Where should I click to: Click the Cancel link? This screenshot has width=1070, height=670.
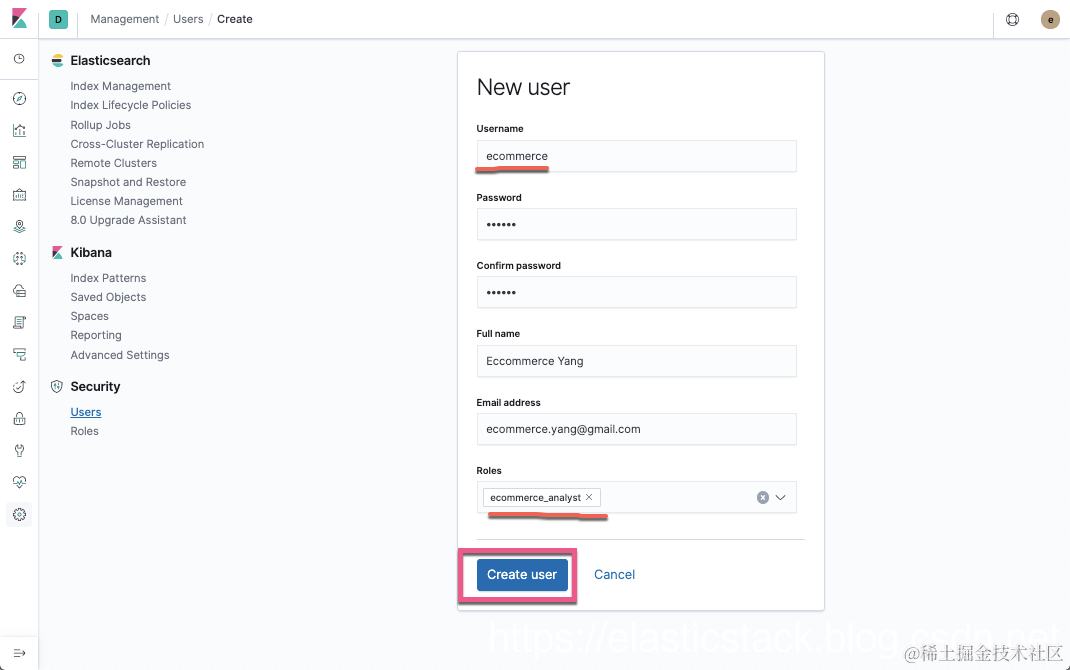(614, 574)
